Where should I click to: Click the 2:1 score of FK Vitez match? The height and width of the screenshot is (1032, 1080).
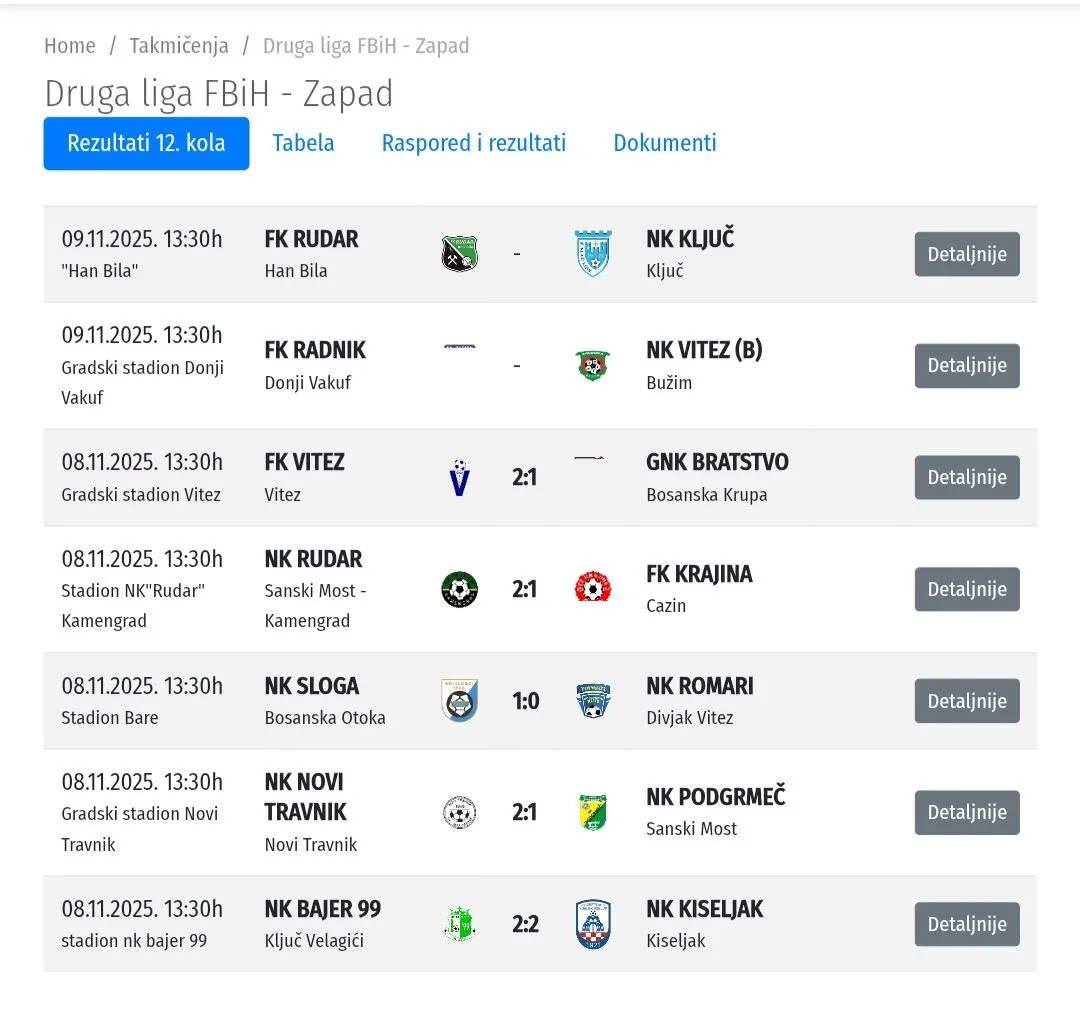[525, 478]
